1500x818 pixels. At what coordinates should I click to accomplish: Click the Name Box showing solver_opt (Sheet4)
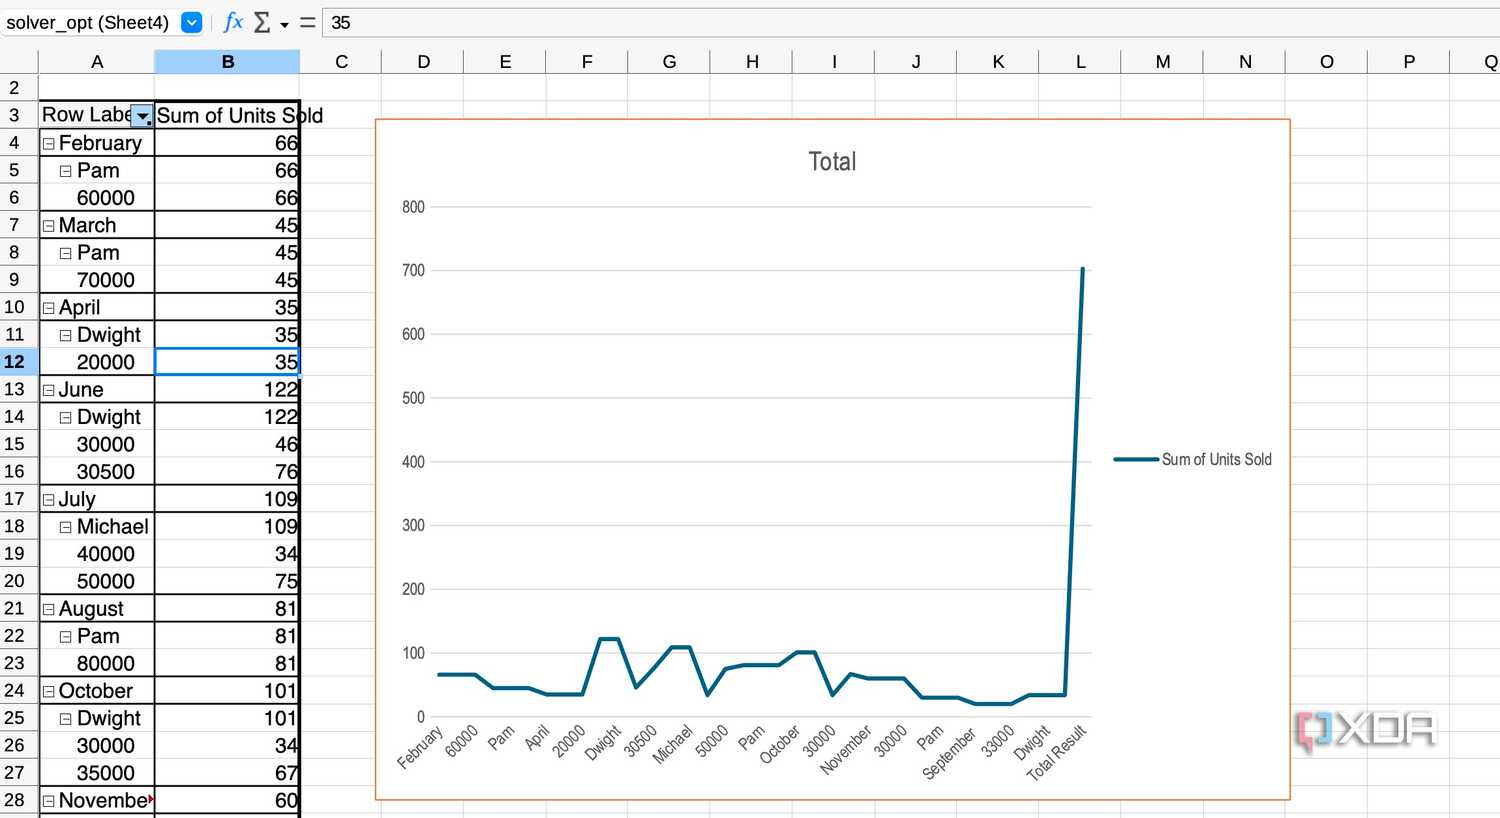pyautogui.click(x=88, y=22)
